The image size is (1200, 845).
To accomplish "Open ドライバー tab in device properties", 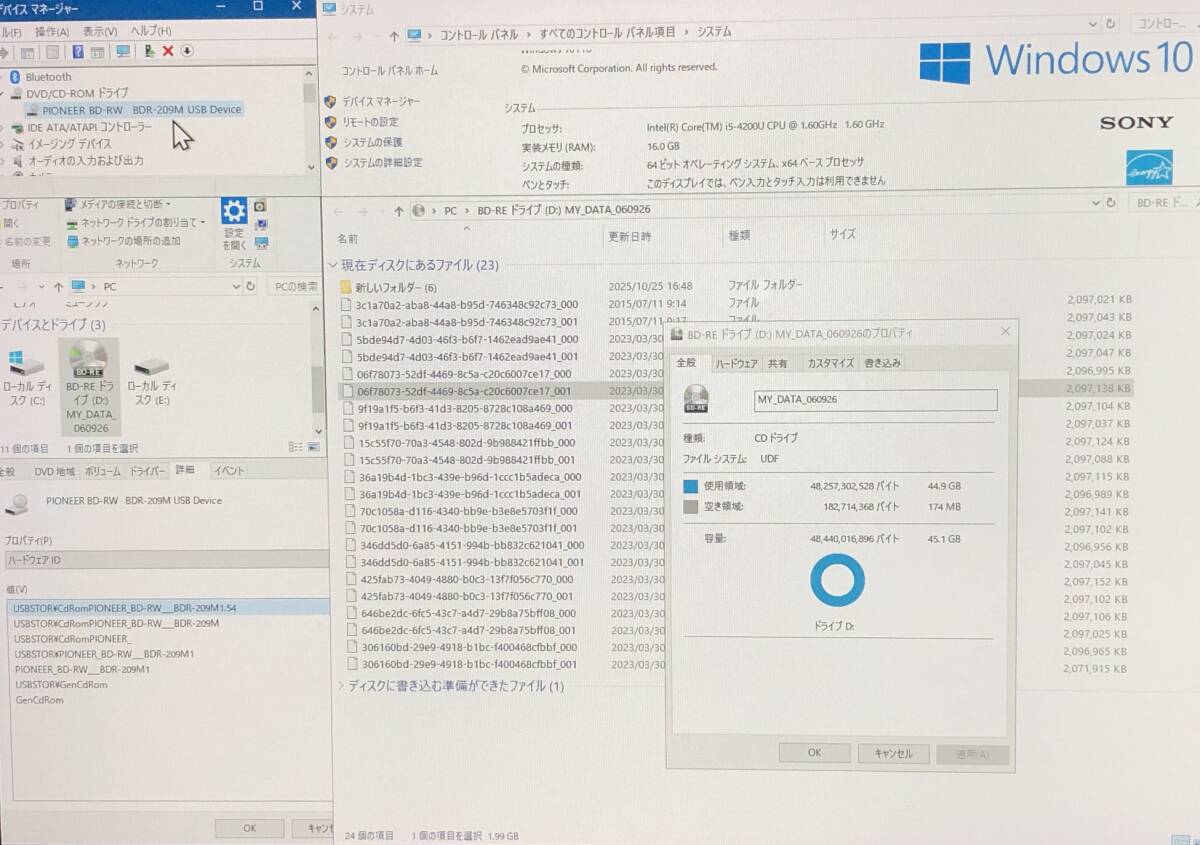I will coord(148,471).
